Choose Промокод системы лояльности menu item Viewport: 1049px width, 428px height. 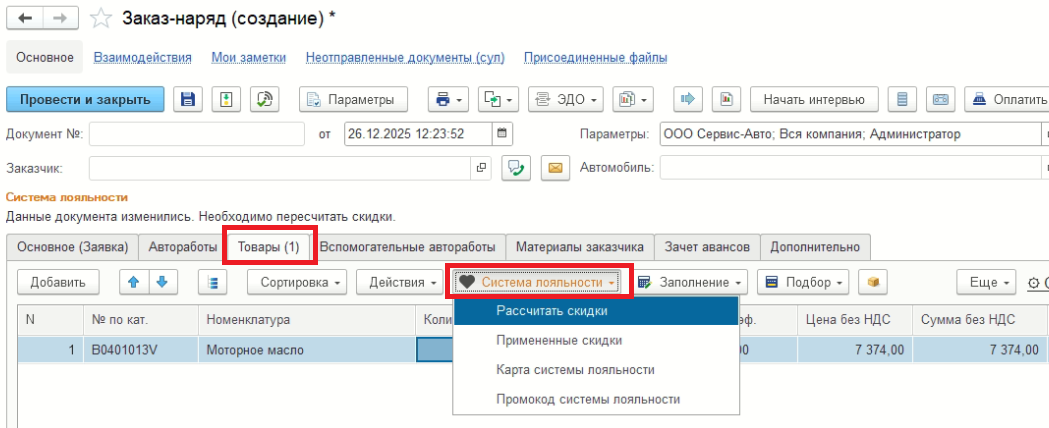coord(588,399)
